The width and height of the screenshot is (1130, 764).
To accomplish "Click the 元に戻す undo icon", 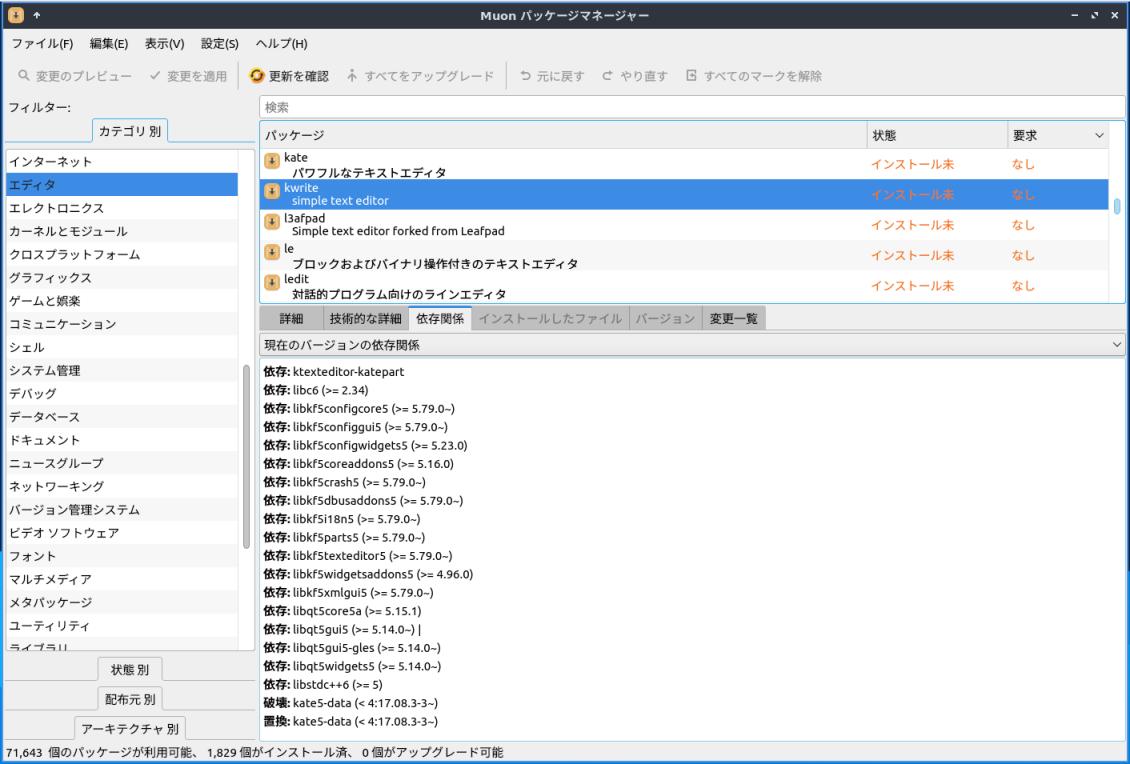I will (x=525, y=76).
